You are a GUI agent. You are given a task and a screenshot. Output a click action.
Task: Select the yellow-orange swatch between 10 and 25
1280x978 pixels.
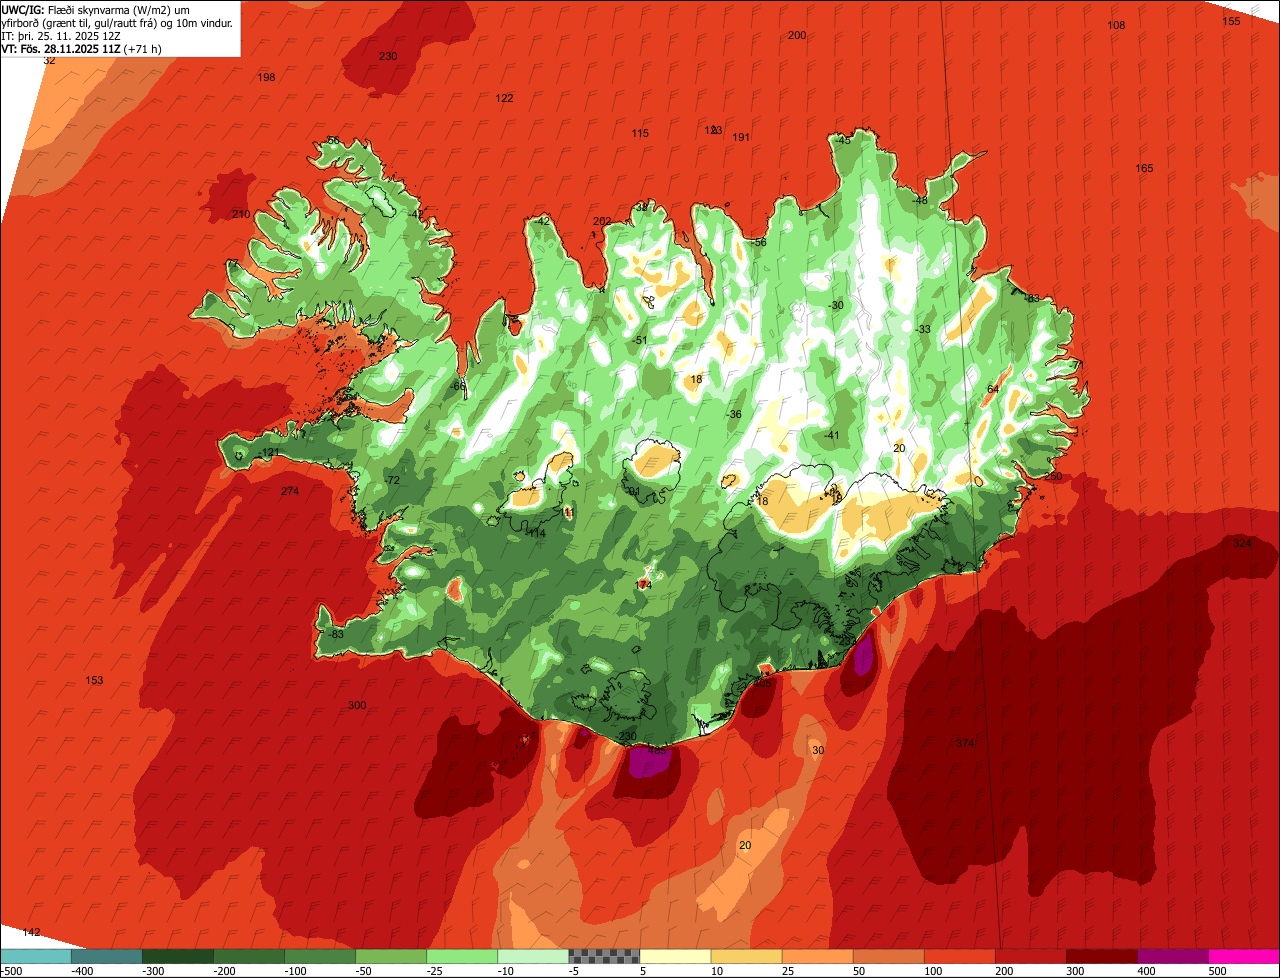746,956
